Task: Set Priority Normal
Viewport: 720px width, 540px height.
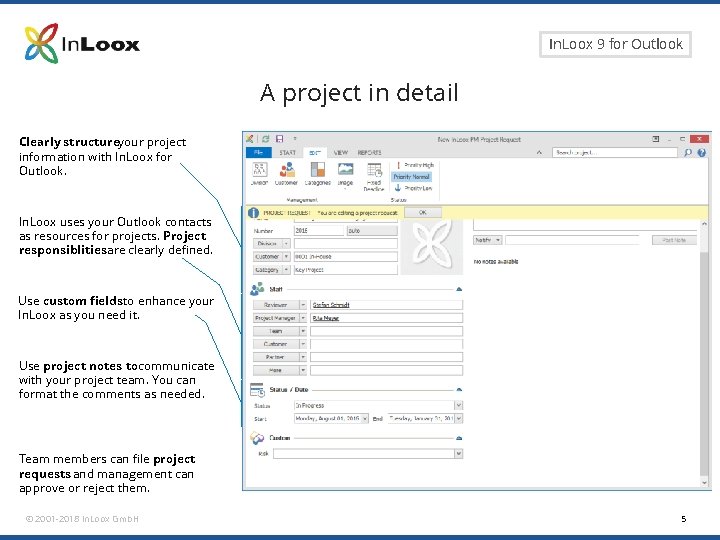Action: [x=411, y=176]
